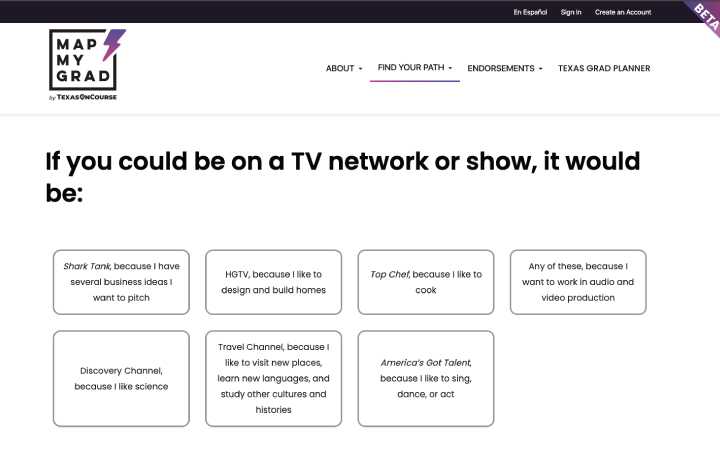This screenshot has height=460, width=720.
Task: Click the caret arrow beside Find Your Path
Action: (451, 69)
